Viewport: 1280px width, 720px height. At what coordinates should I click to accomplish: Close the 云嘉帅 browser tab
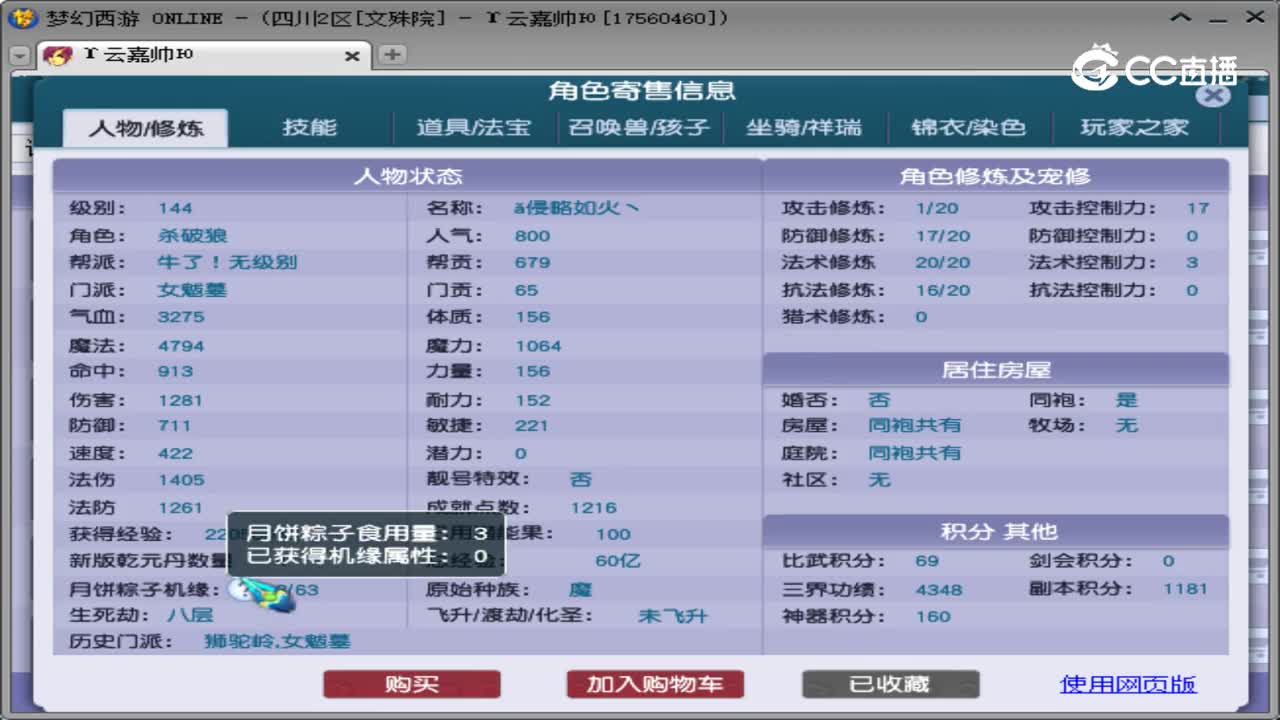(352, 57)
